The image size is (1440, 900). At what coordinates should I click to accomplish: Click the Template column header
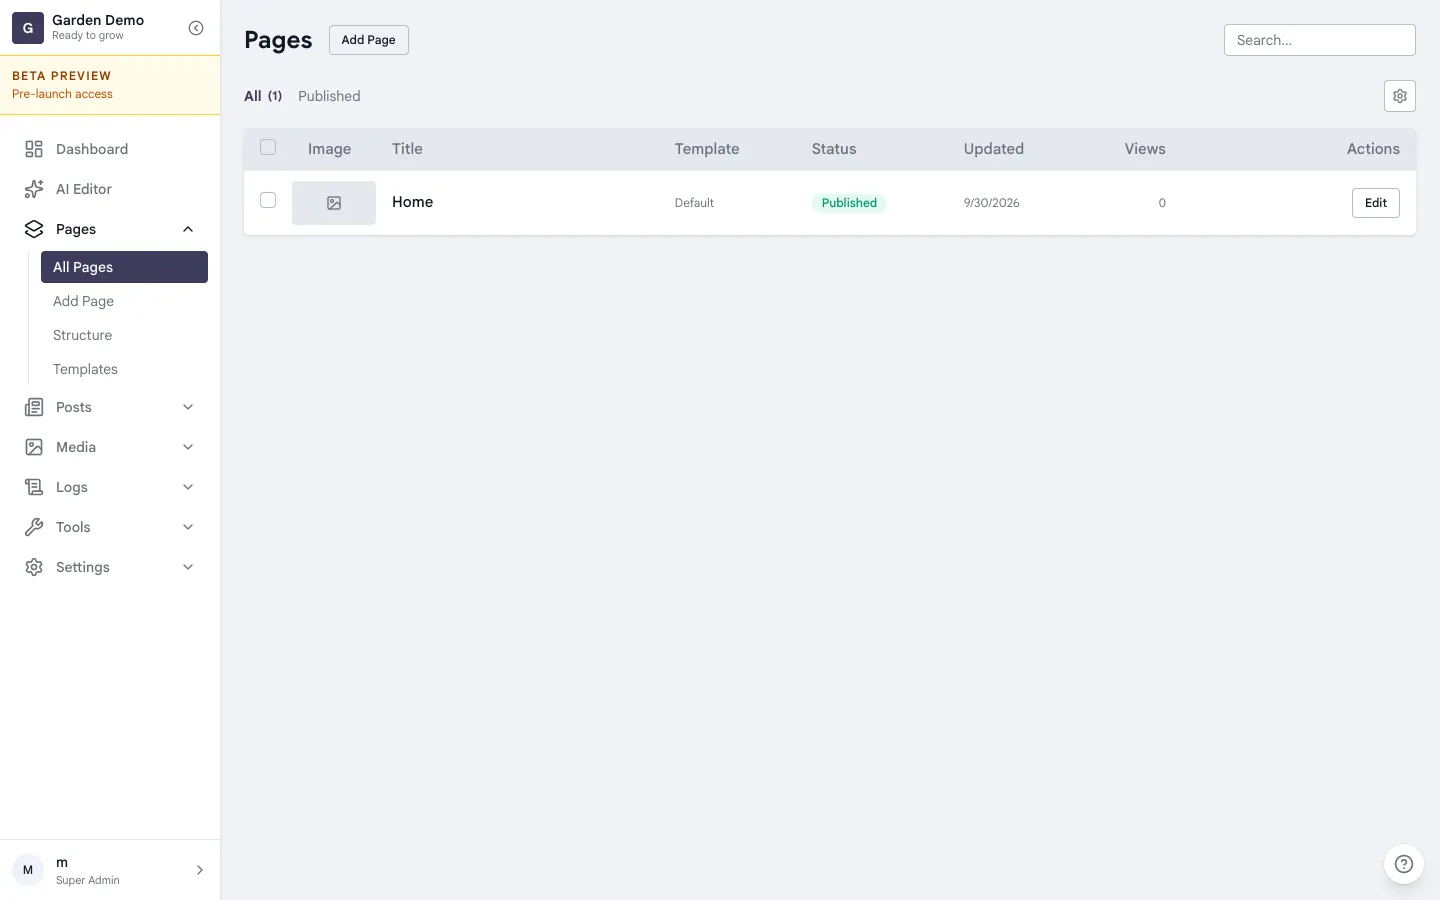pos(707,149)
